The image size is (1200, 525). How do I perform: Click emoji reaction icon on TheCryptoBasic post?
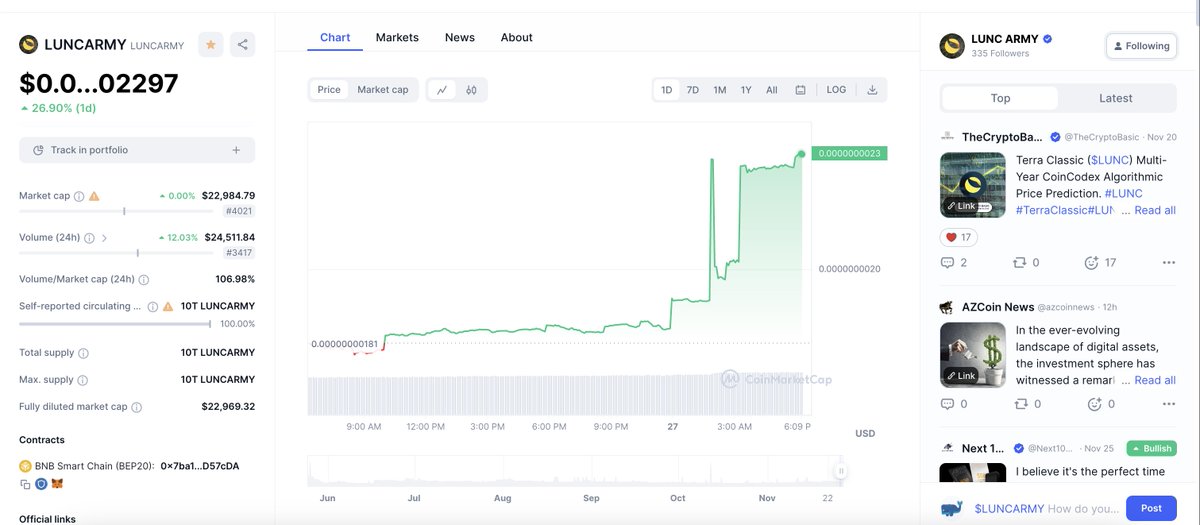[1092, 263]
